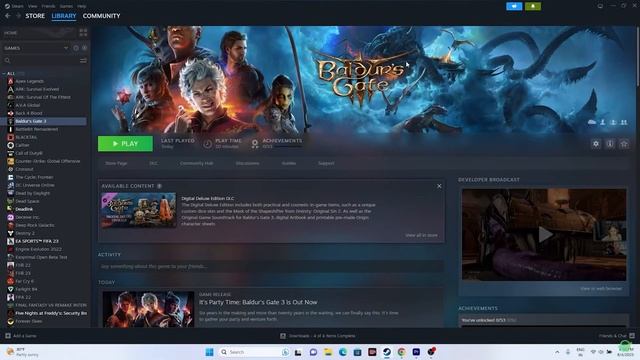This screenshot has width=640, height=360.
Task: Click the favorite icon beside info
Action: point(624,144)
